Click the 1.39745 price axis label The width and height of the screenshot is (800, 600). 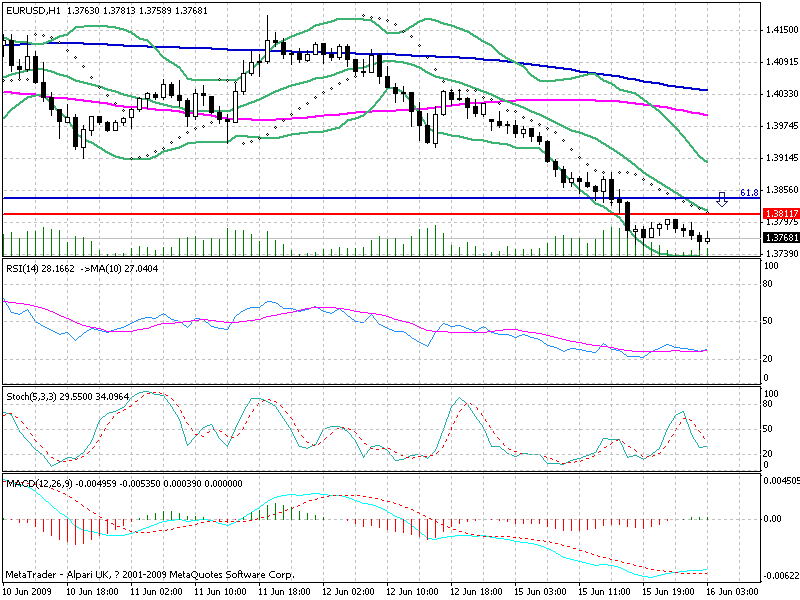(782, 126)
